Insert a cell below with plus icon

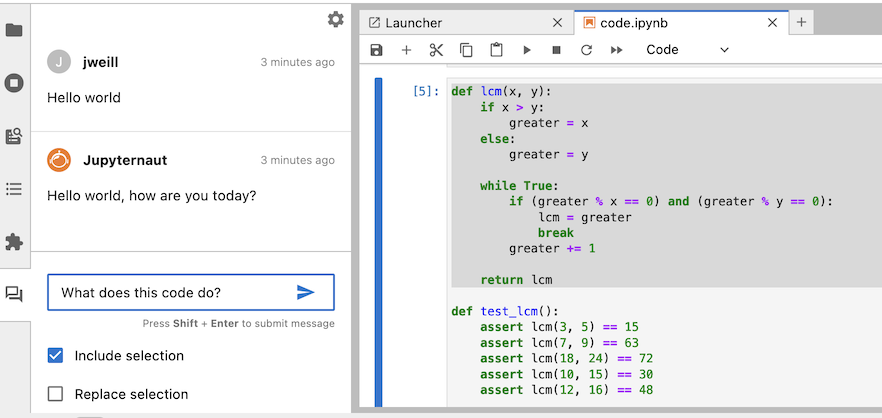pos(406,50)
